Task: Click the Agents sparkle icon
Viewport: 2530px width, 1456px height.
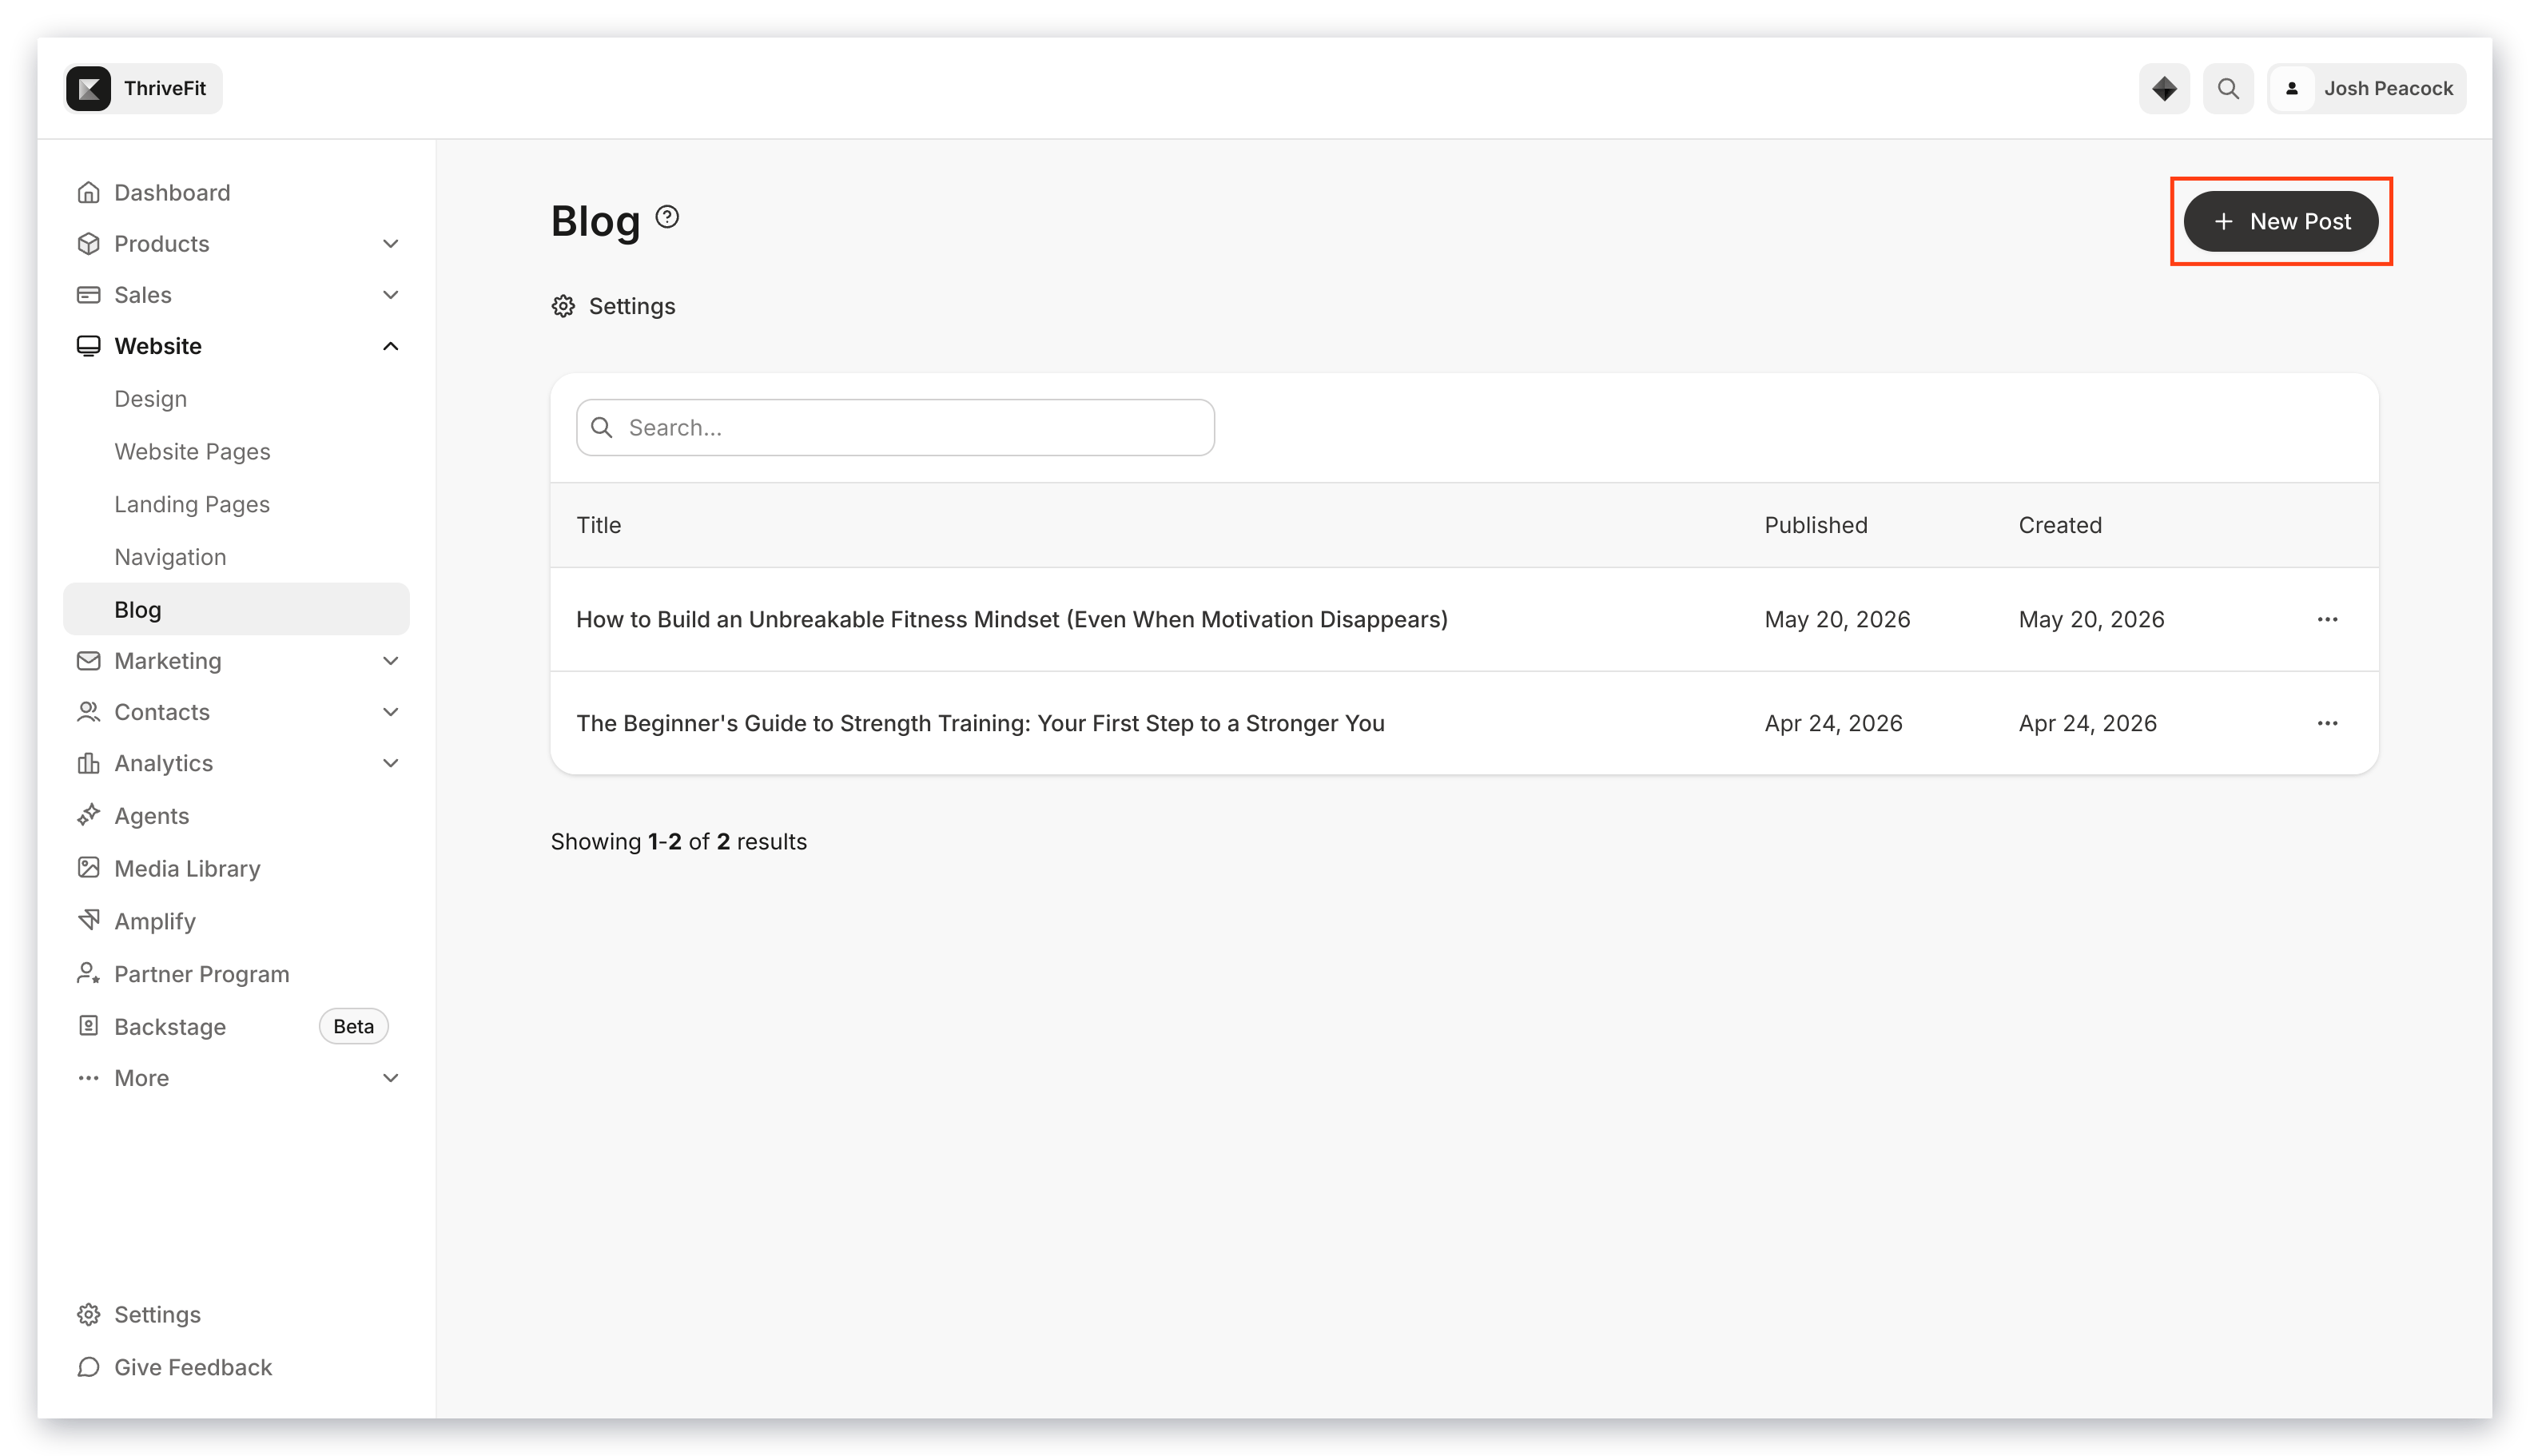Action: [88, 815]
